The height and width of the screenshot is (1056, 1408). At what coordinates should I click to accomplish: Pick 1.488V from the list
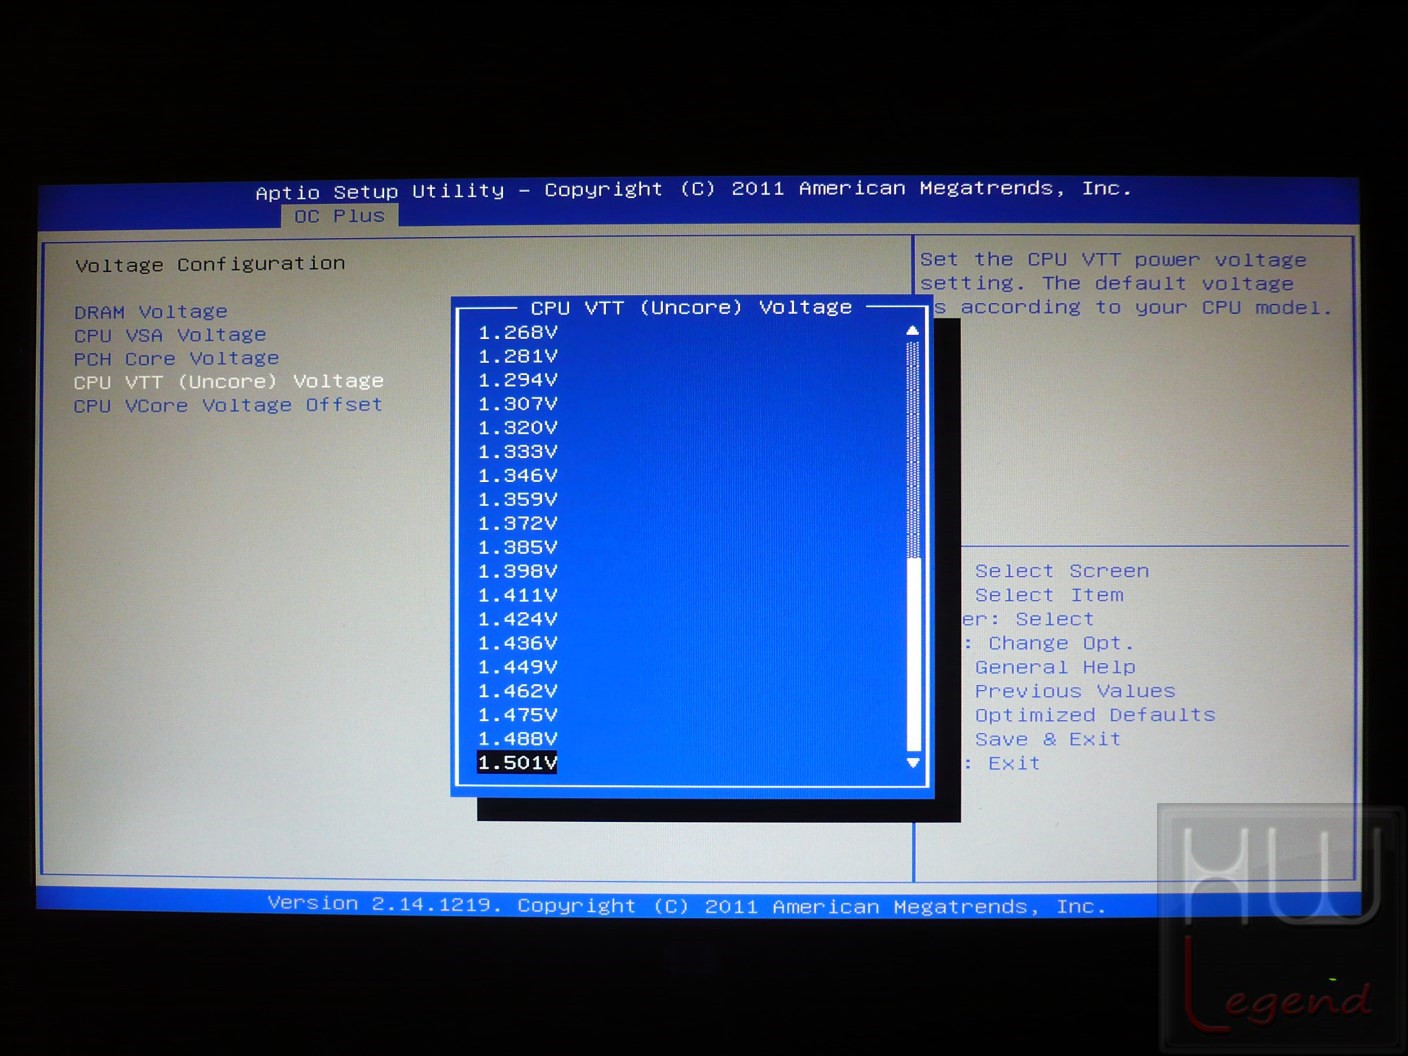[518, 739]
